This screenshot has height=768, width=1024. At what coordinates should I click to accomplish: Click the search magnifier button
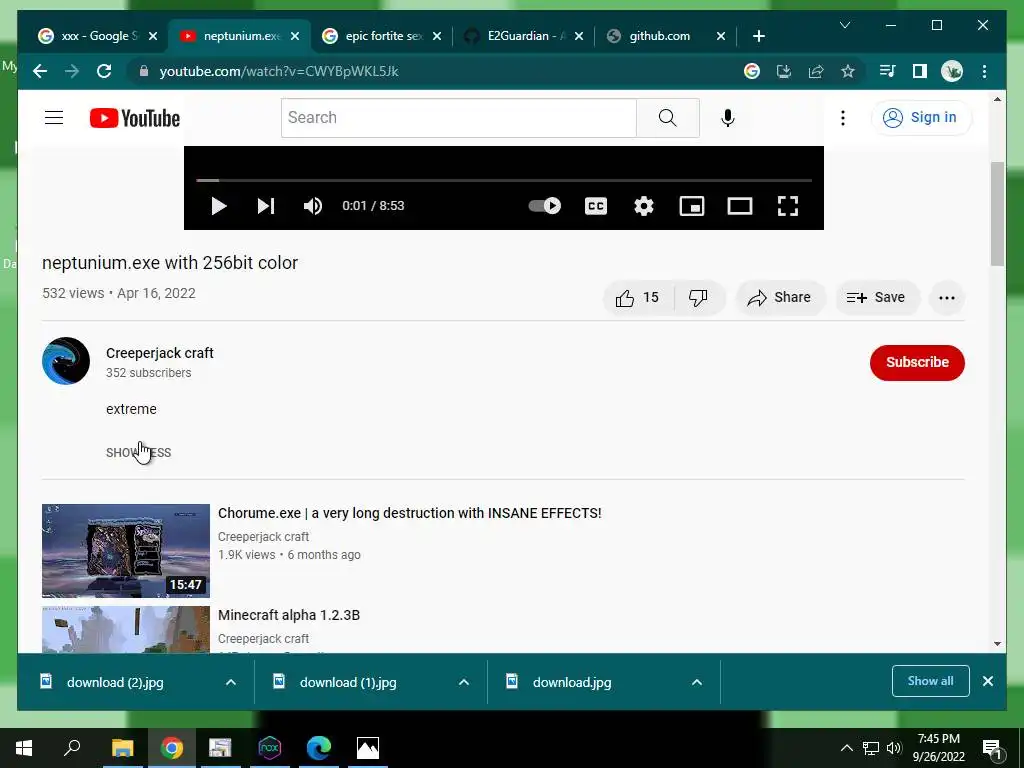pos(667,118)
